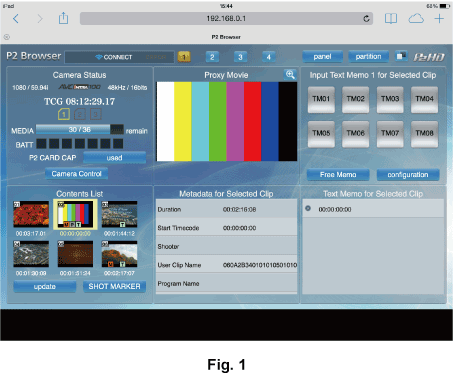Click the SHOT MARKER button
The image size is (454, 376).
click(x=114, y=287)
